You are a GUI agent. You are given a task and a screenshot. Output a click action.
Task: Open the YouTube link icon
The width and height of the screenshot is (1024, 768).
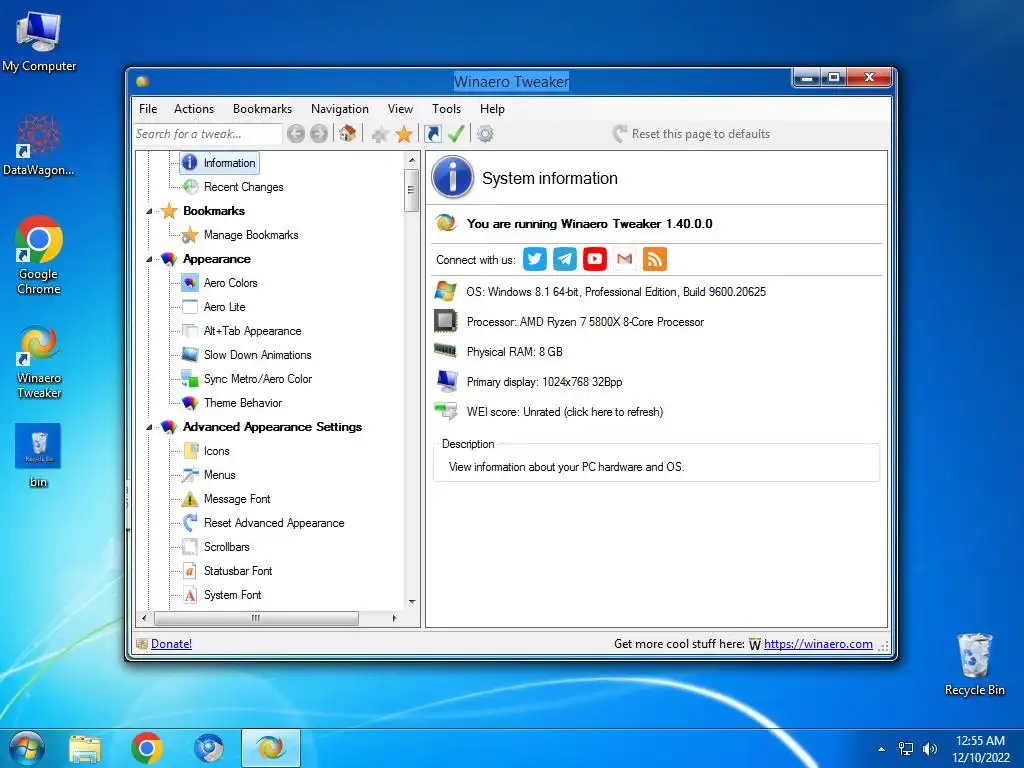[x=595, y=259]
